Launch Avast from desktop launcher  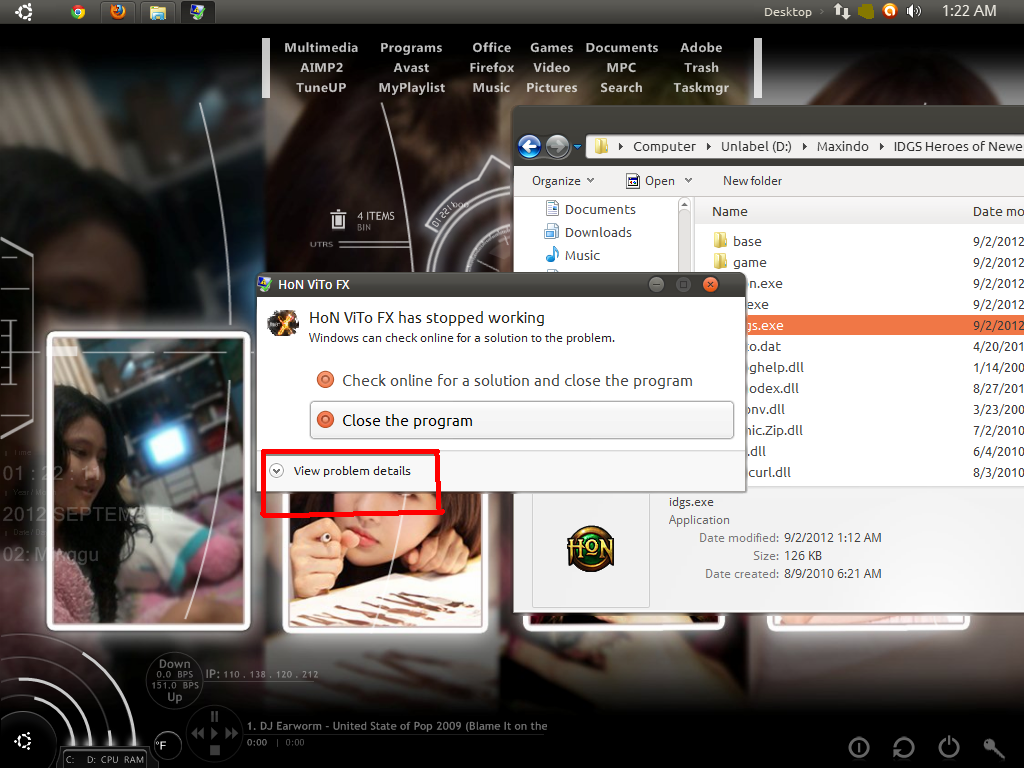tap(411, 68)
